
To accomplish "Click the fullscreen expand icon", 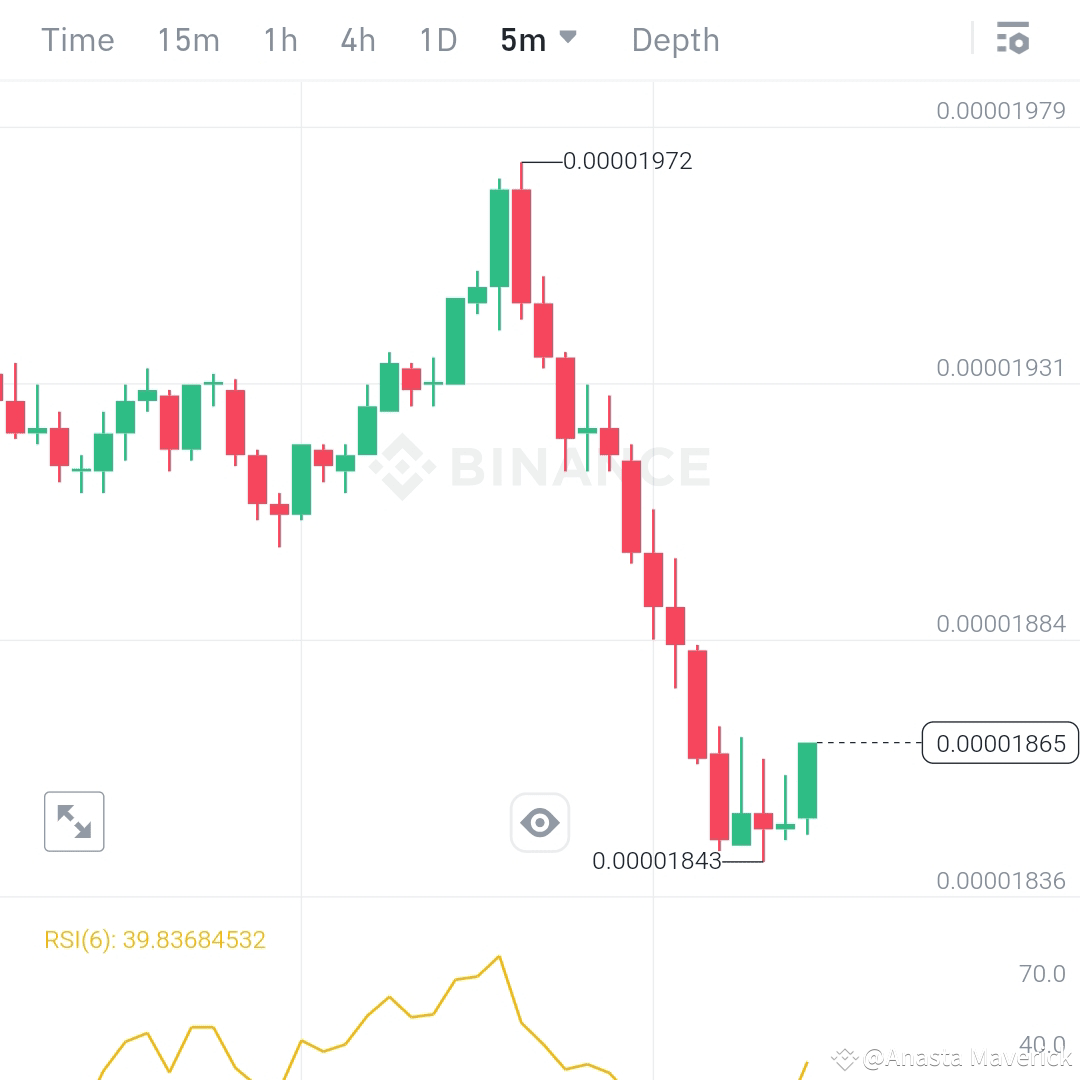I will click(x=75, y=821).
